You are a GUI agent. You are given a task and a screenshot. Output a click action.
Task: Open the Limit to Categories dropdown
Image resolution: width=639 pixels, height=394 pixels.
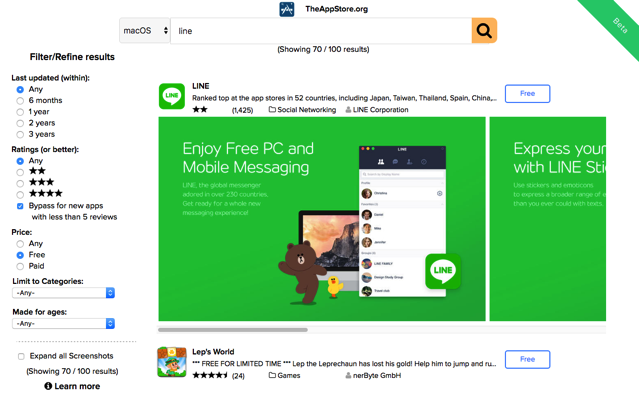pyautogui.click(x=64, y=293)
